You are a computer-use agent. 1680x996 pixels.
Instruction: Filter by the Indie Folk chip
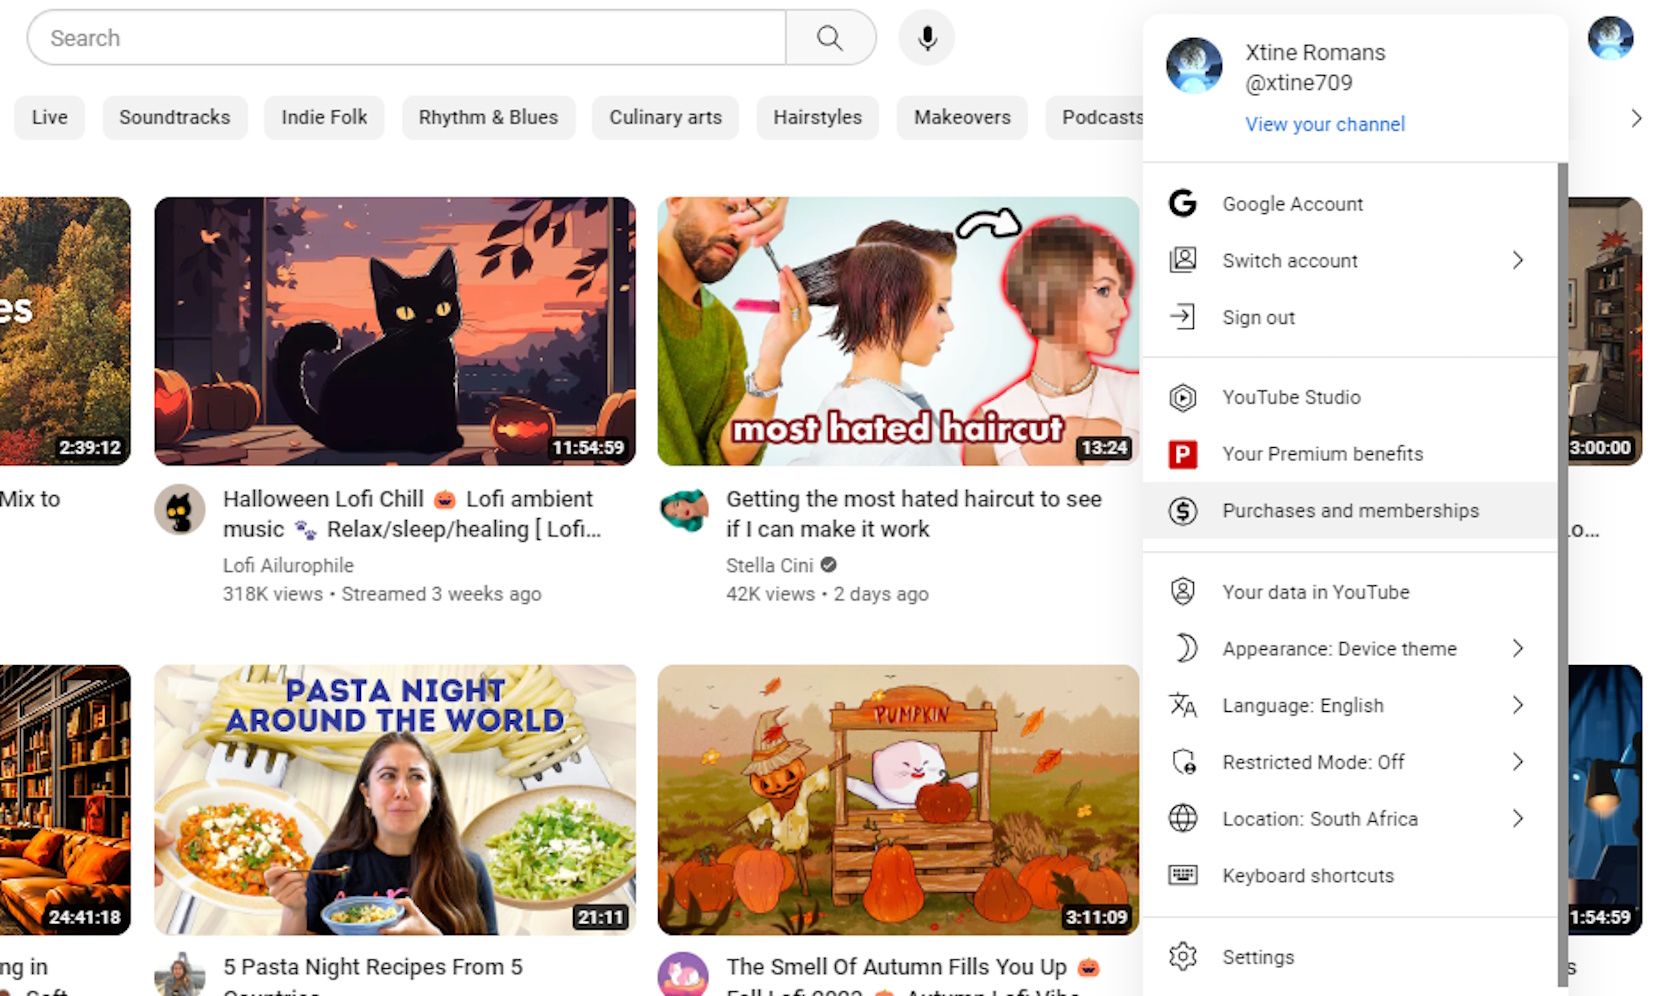coord(324,117)
